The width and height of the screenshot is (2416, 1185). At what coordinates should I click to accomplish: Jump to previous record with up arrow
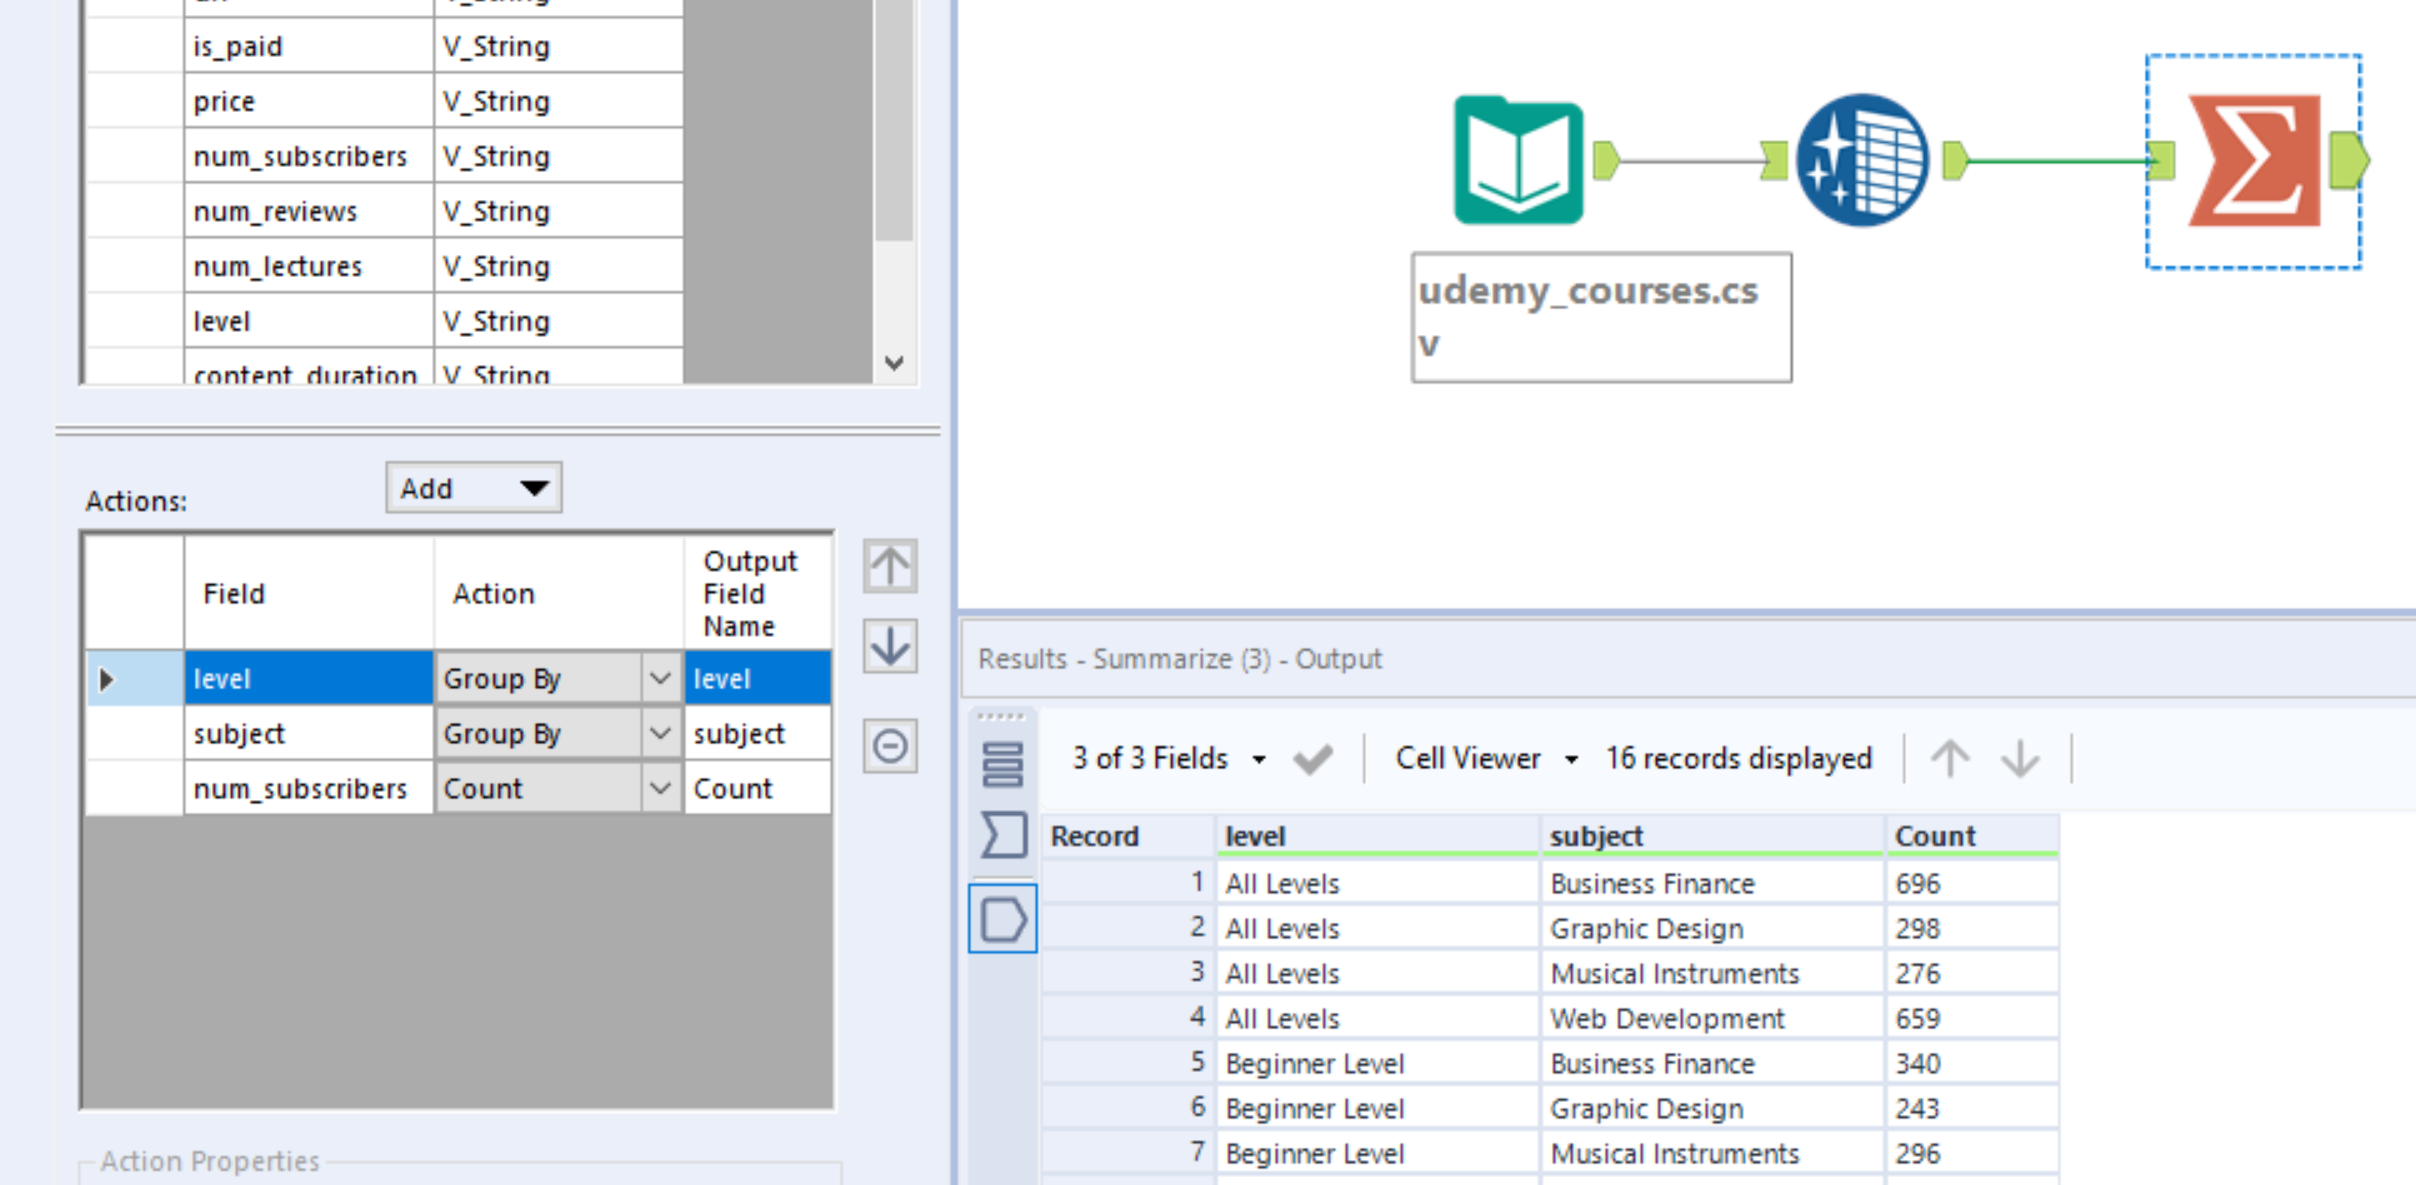click(x=1949, y=759)
